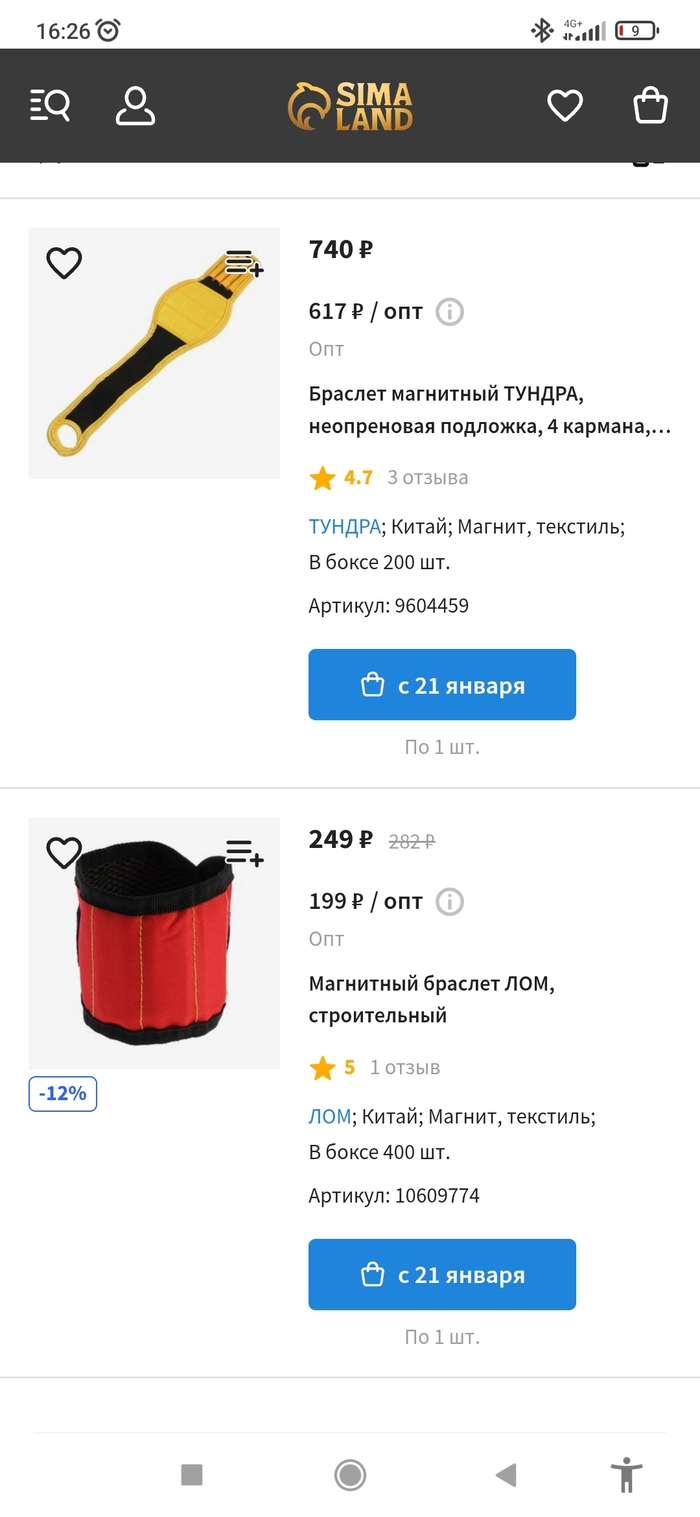Open the ТУНДРА brand link

pos(345,526)
